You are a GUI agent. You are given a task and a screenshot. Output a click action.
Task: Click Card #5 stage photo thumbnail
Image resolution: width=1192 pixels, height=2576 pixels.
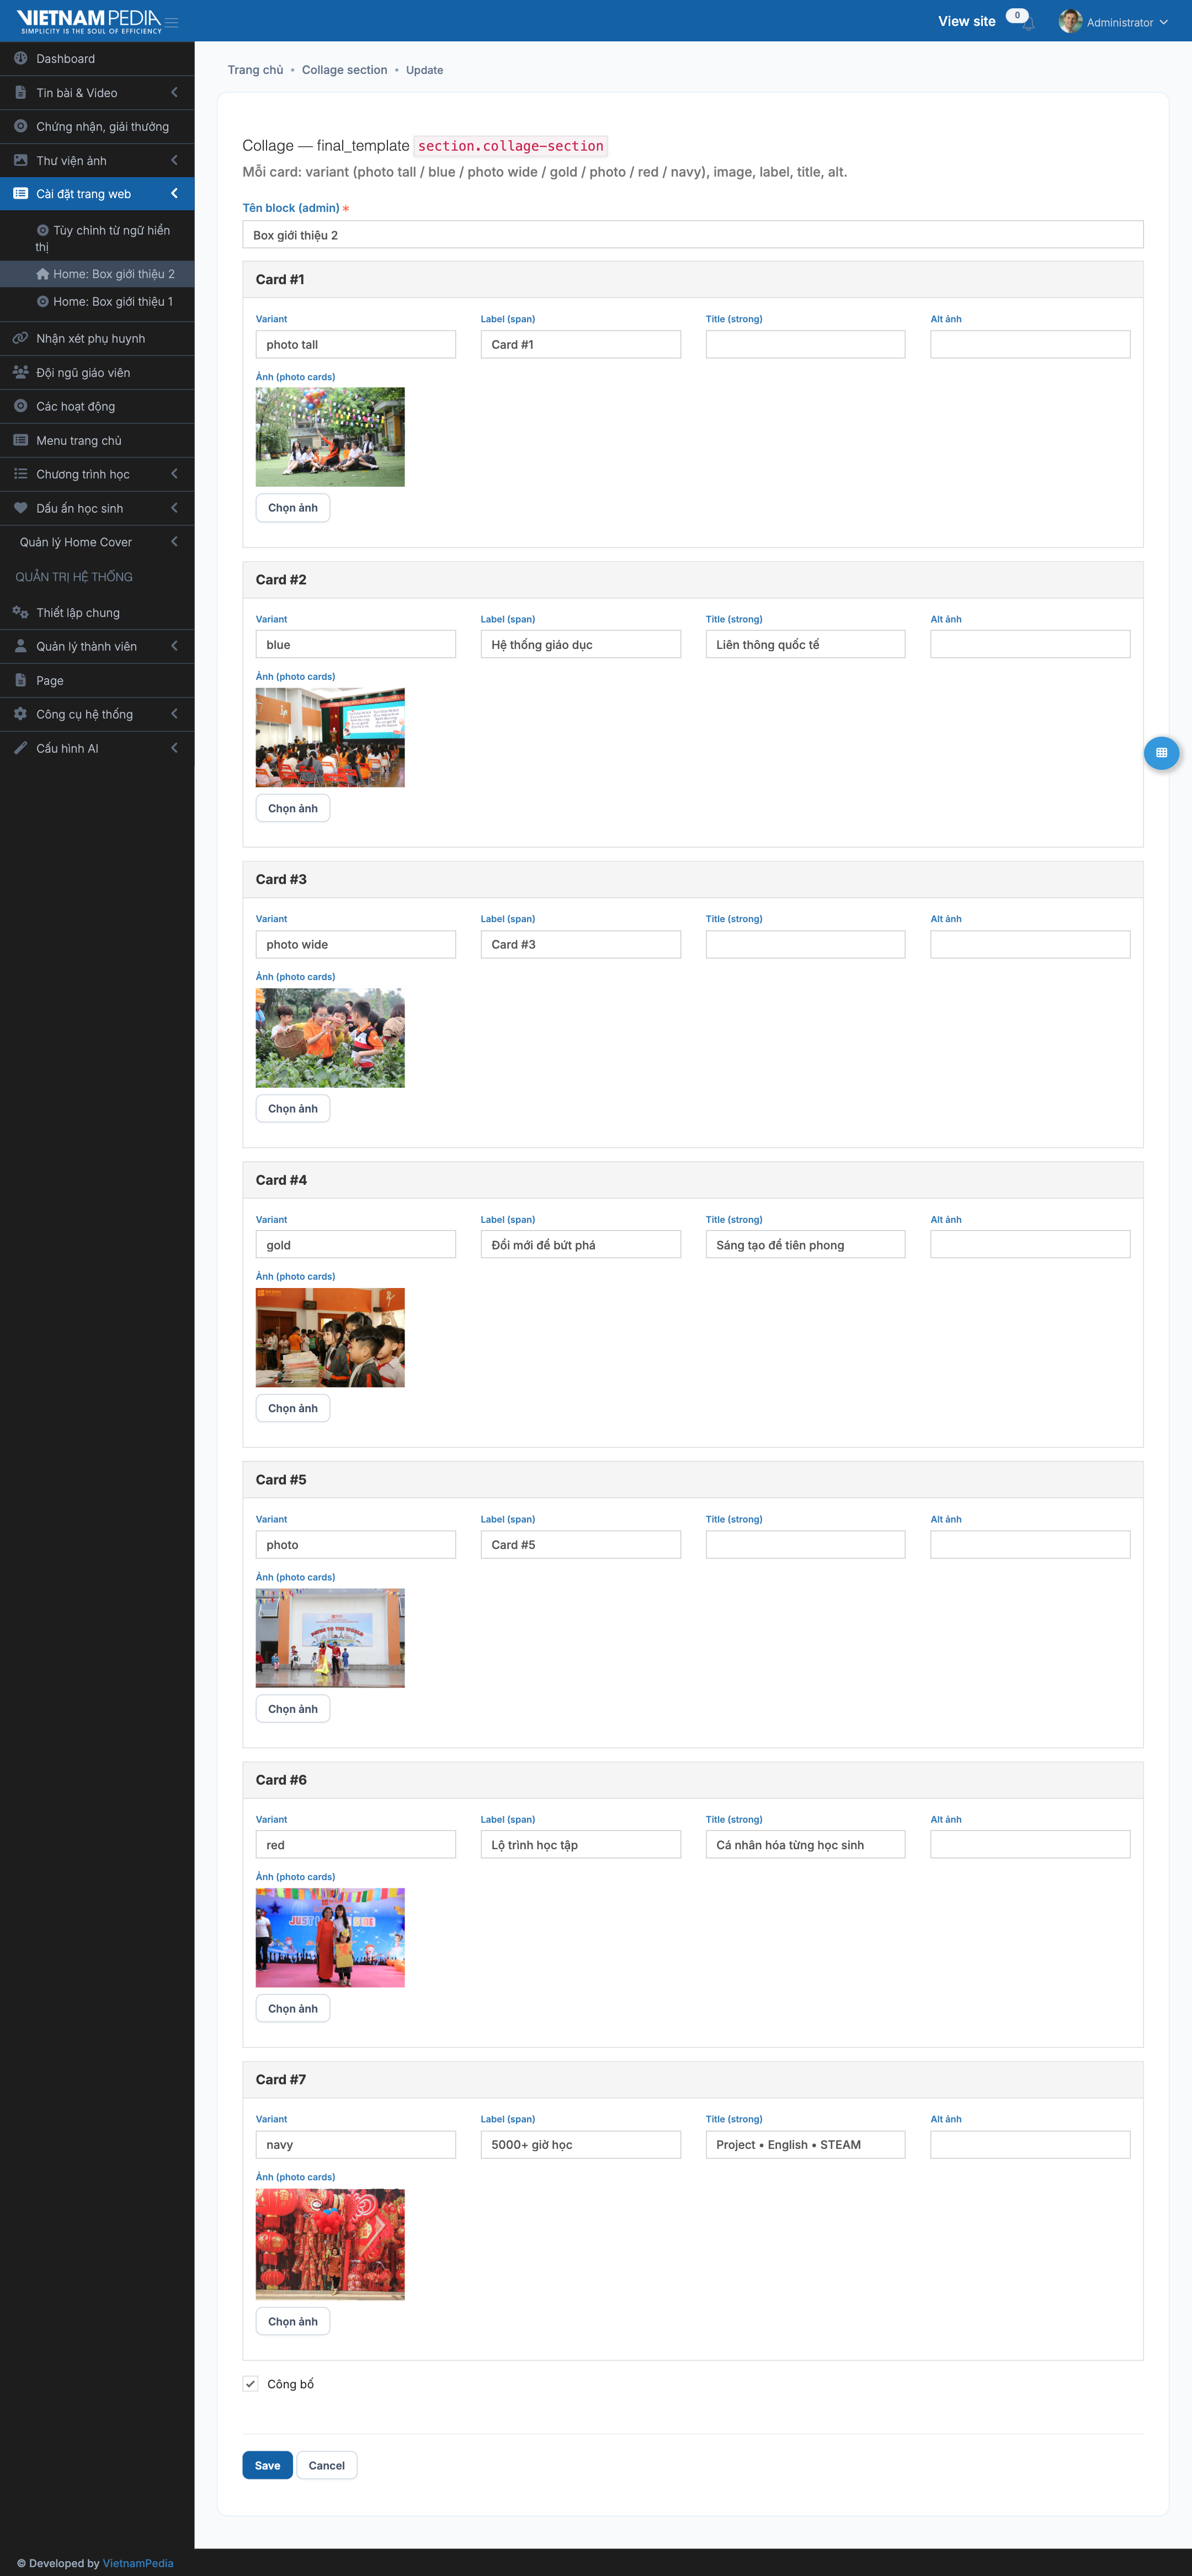(330, 1638)
